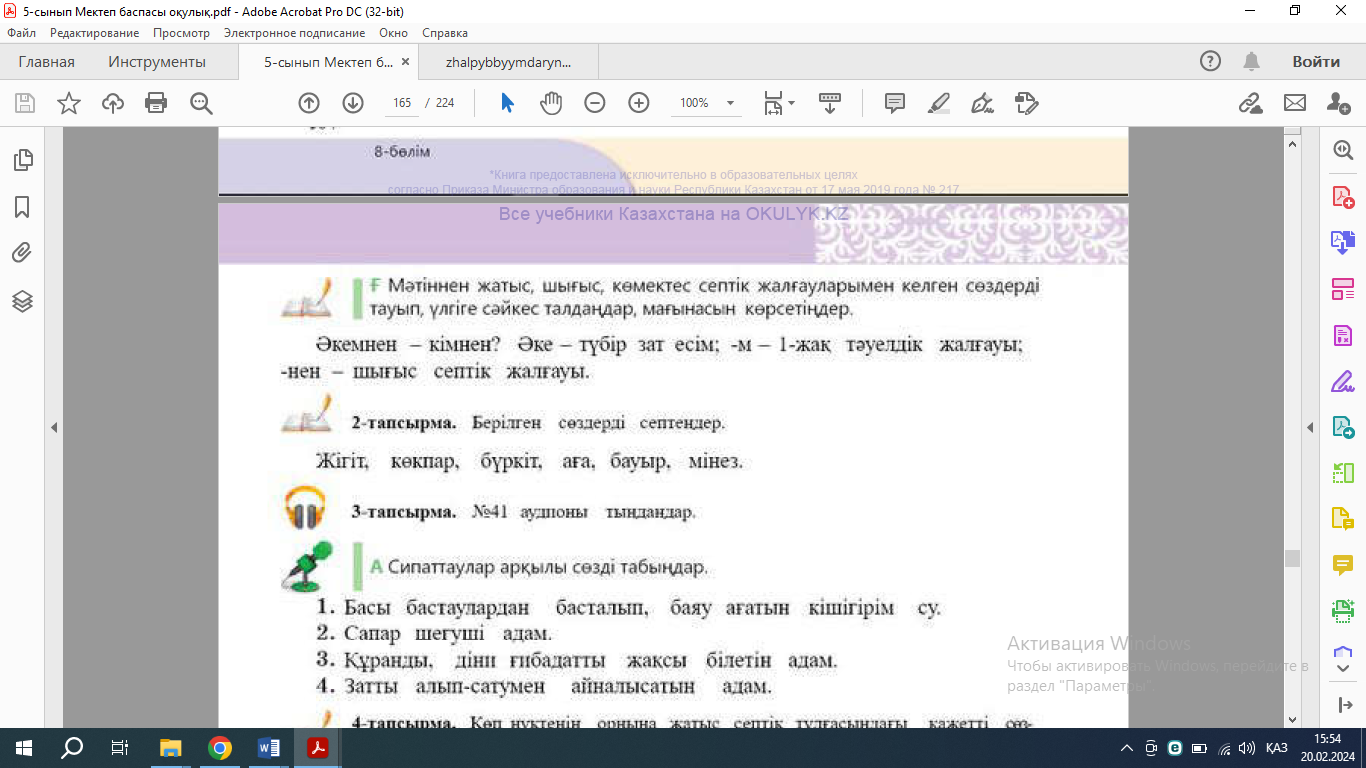Open Google Chrome from the taskbar
This screenshot has width=1366, height=768.
220,748
